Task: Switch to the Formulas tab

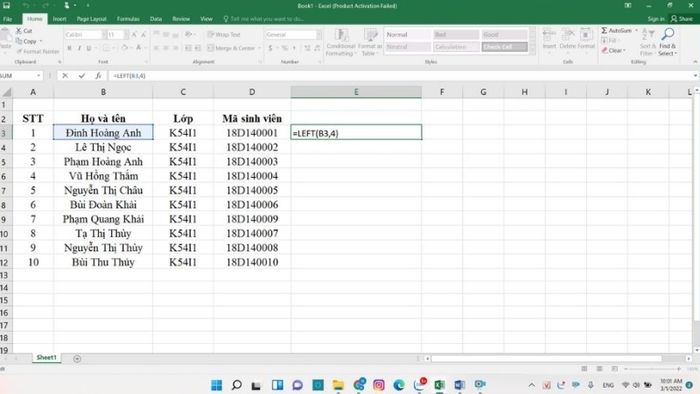Action: click(x=128, y=19)
